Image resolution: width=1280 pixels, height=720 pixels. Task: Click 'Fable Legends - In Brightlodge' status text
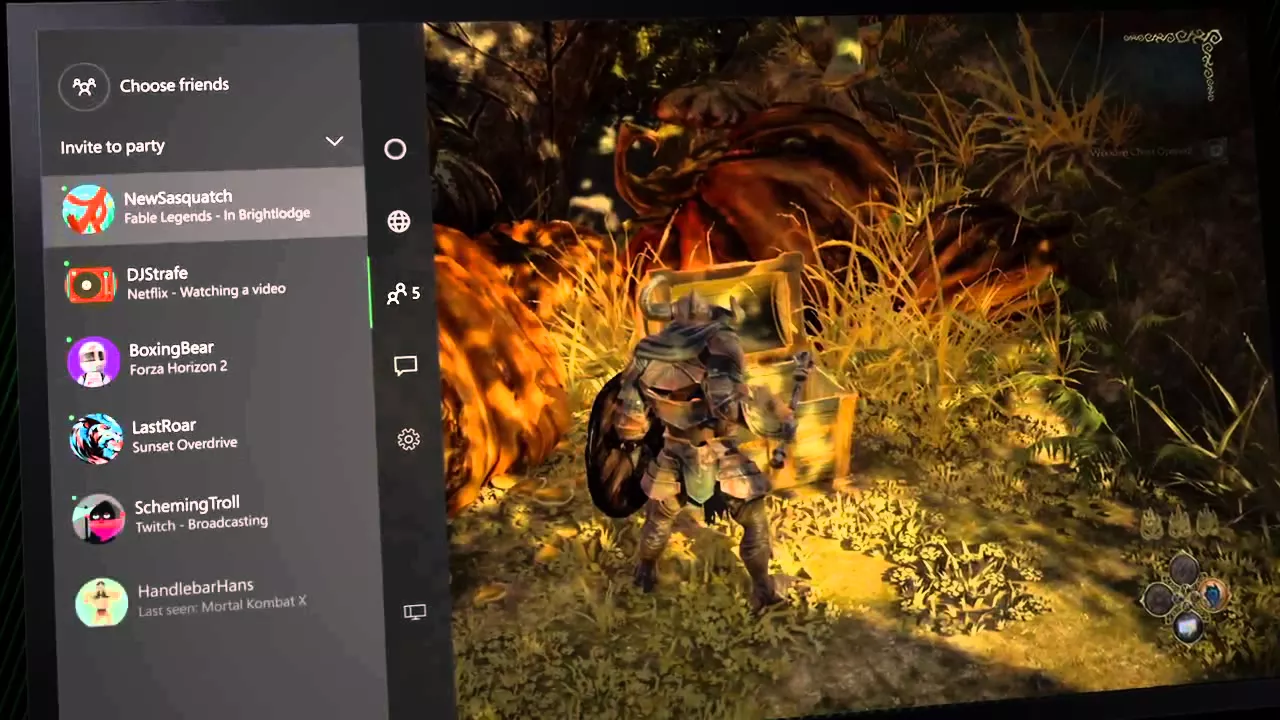click(217, 215)
